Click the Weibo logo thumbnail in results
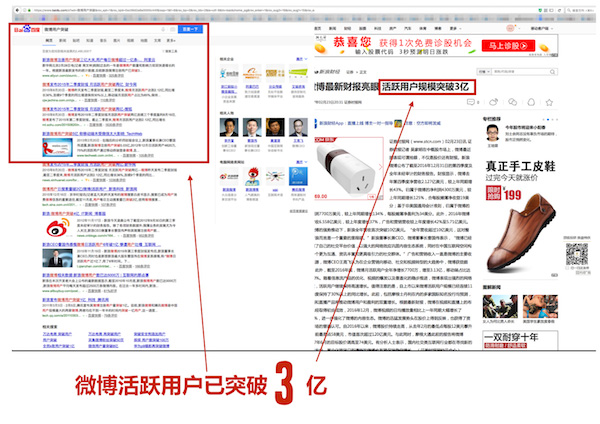 (x=57, y=228)
